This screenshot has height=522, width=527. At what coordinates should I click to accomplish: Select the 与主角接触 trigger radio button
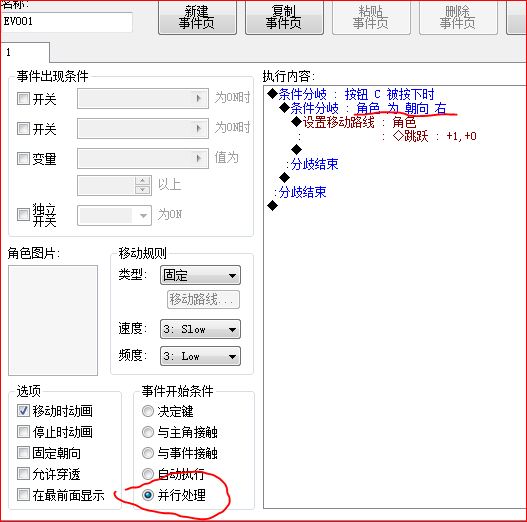coord(148,432)
